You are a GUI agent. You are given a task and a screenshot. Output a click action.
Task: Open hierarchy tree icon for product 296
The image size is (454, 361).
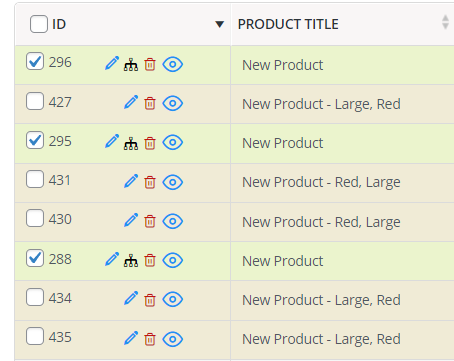tap(131, 65)
